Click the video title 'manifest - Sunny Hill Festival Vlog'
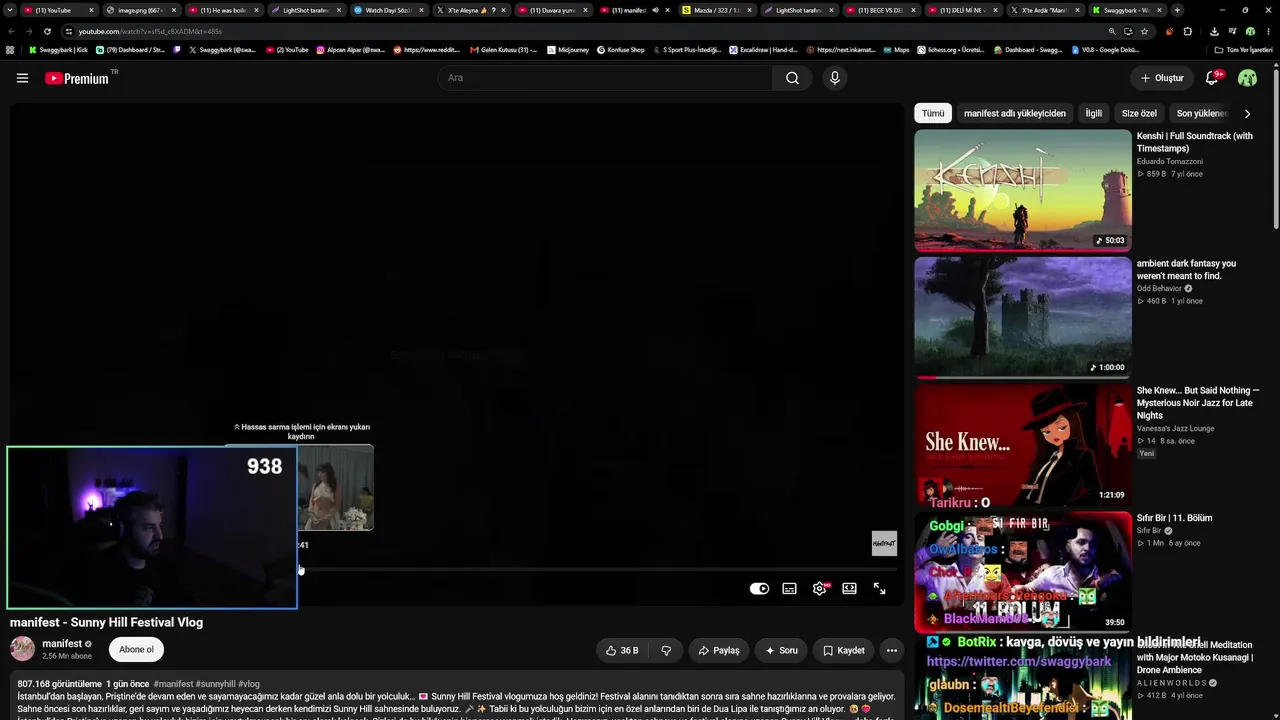Screen dimensions: 1280x720 click(x=106, y=622)
